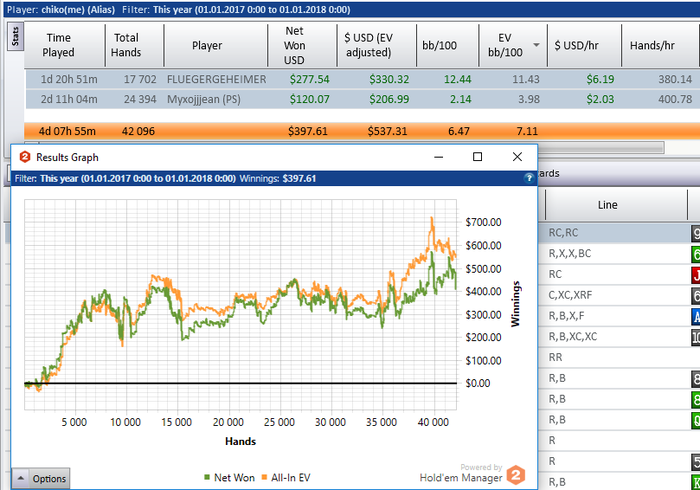Click the All-In EV legend entry

click(286, 478)
